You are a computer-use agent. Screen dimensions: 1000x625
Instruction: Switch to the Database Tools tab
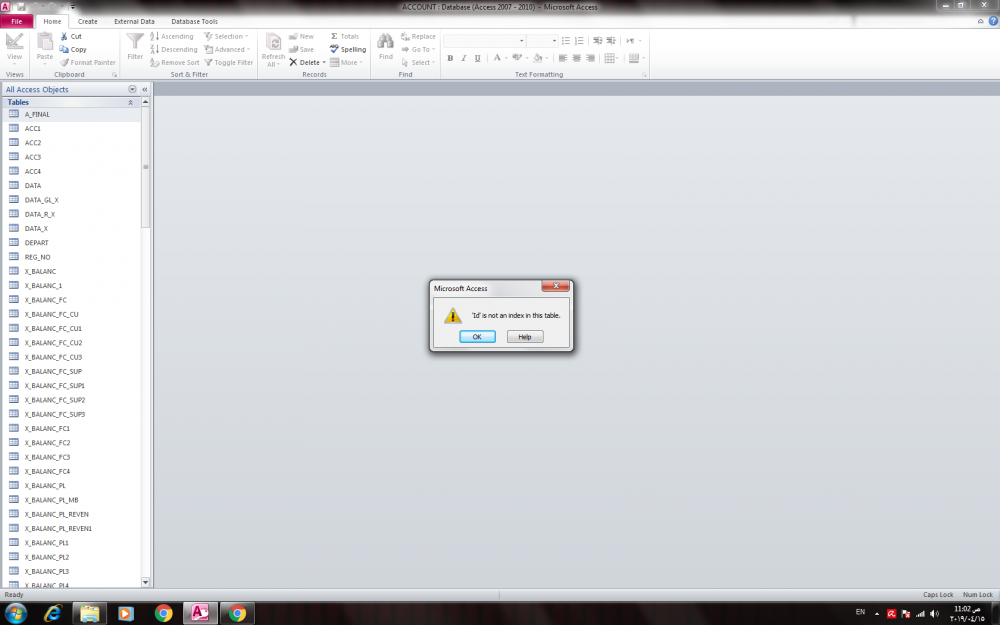click(x=195, y=21)
